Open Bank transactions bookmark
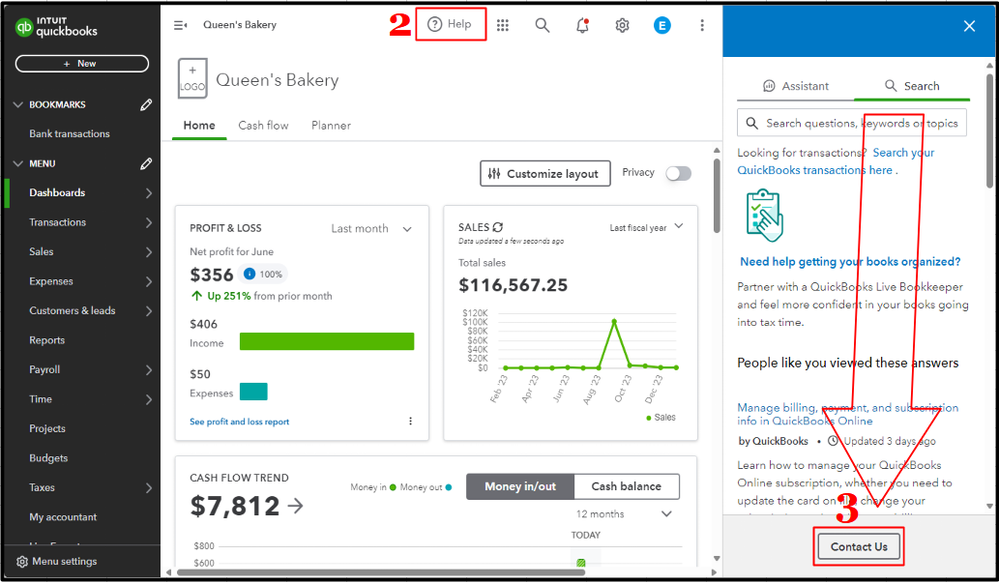This screenshot has height=582, width=999. coord(69,134)
